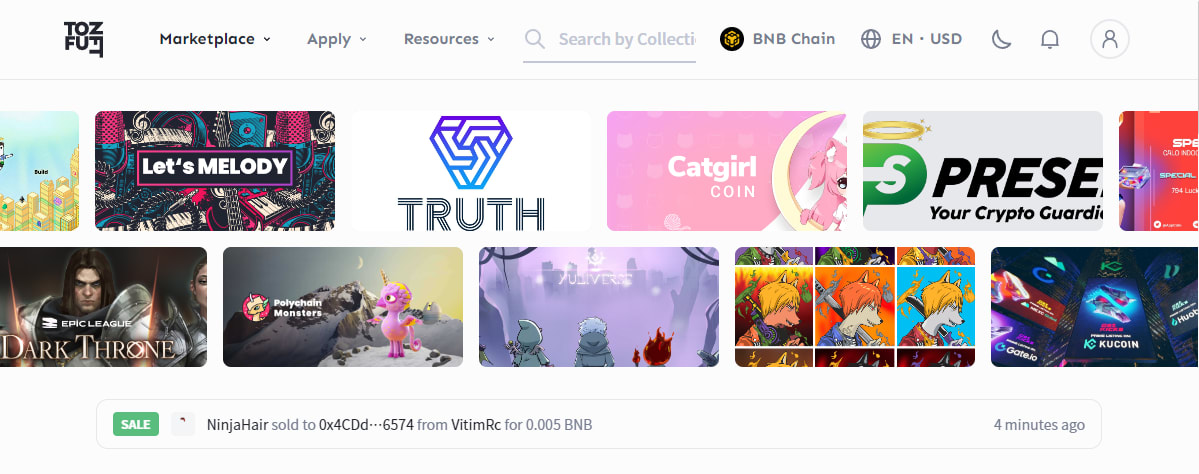The width and height of the screenshot is (1199, 474).
Task: Click the search magnifier icon
Action: (535, 39)
